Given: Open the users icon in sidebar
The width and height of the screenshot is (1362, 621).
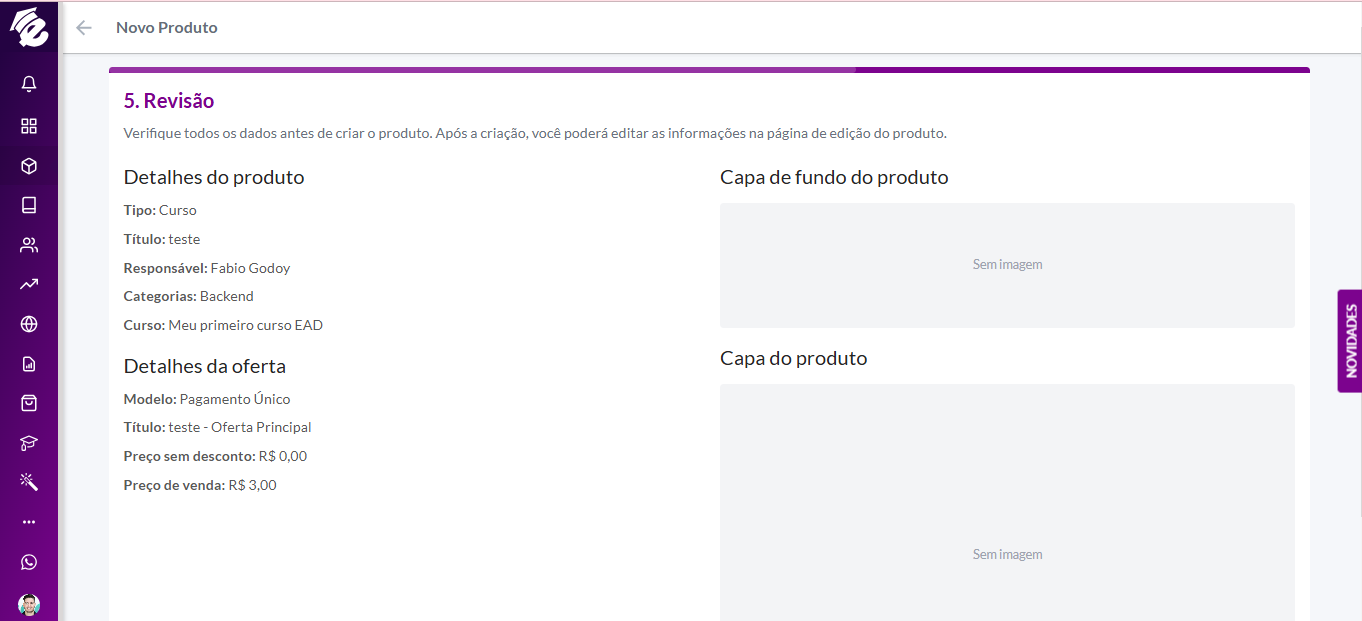Looking at the screenshot, I should tap(29, 245).
